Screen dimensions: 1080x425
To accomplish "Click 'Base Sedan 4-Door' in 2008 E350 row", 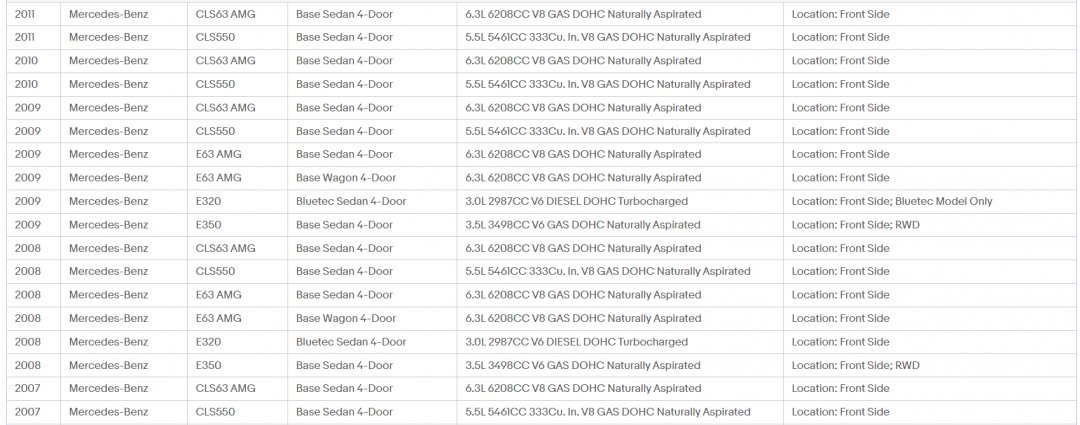I will tap(344, 365).
